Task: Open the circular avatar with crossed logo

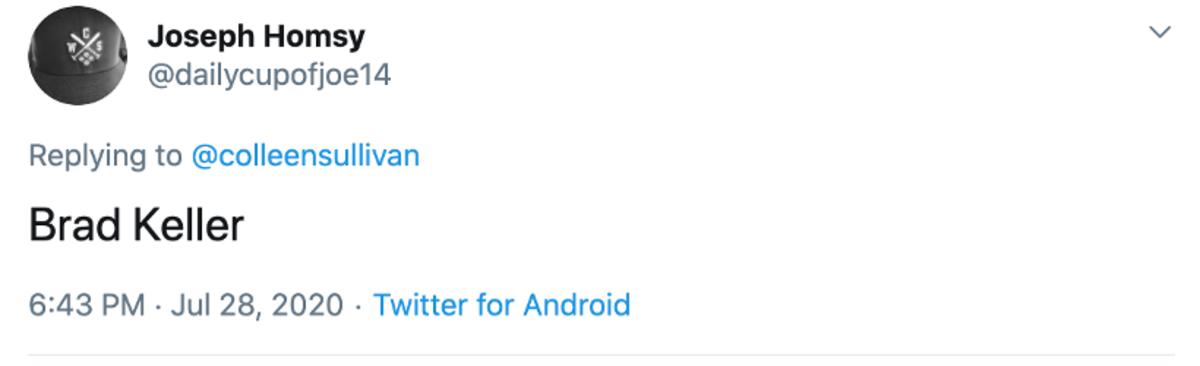Action: [77, 55]
